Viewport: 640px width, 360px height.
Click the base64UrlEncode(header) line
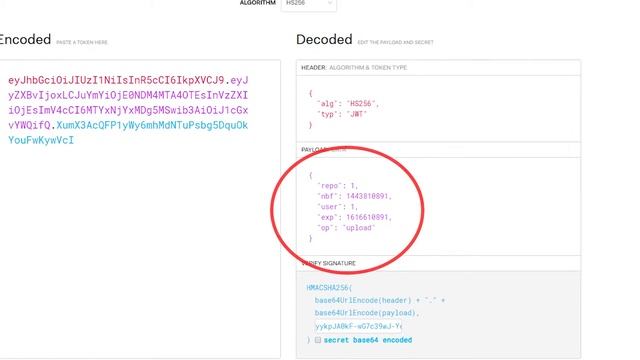(380, 300)
